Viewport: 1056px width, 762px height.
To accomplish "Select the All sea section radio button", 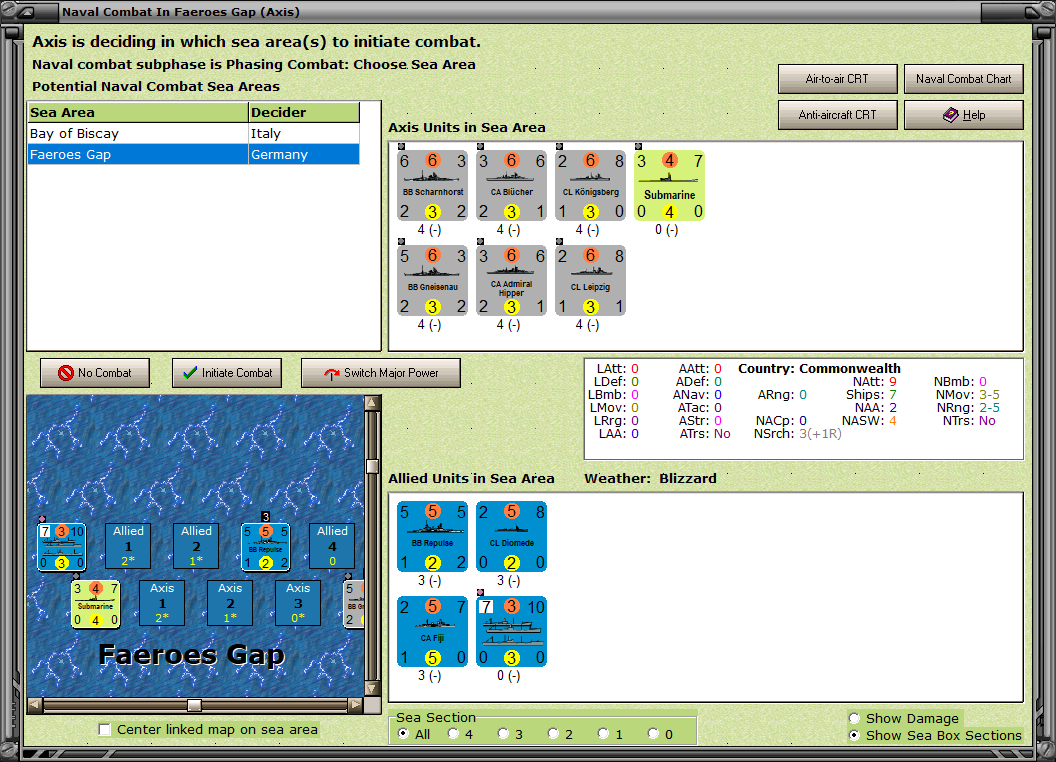I will click(403, 734).
